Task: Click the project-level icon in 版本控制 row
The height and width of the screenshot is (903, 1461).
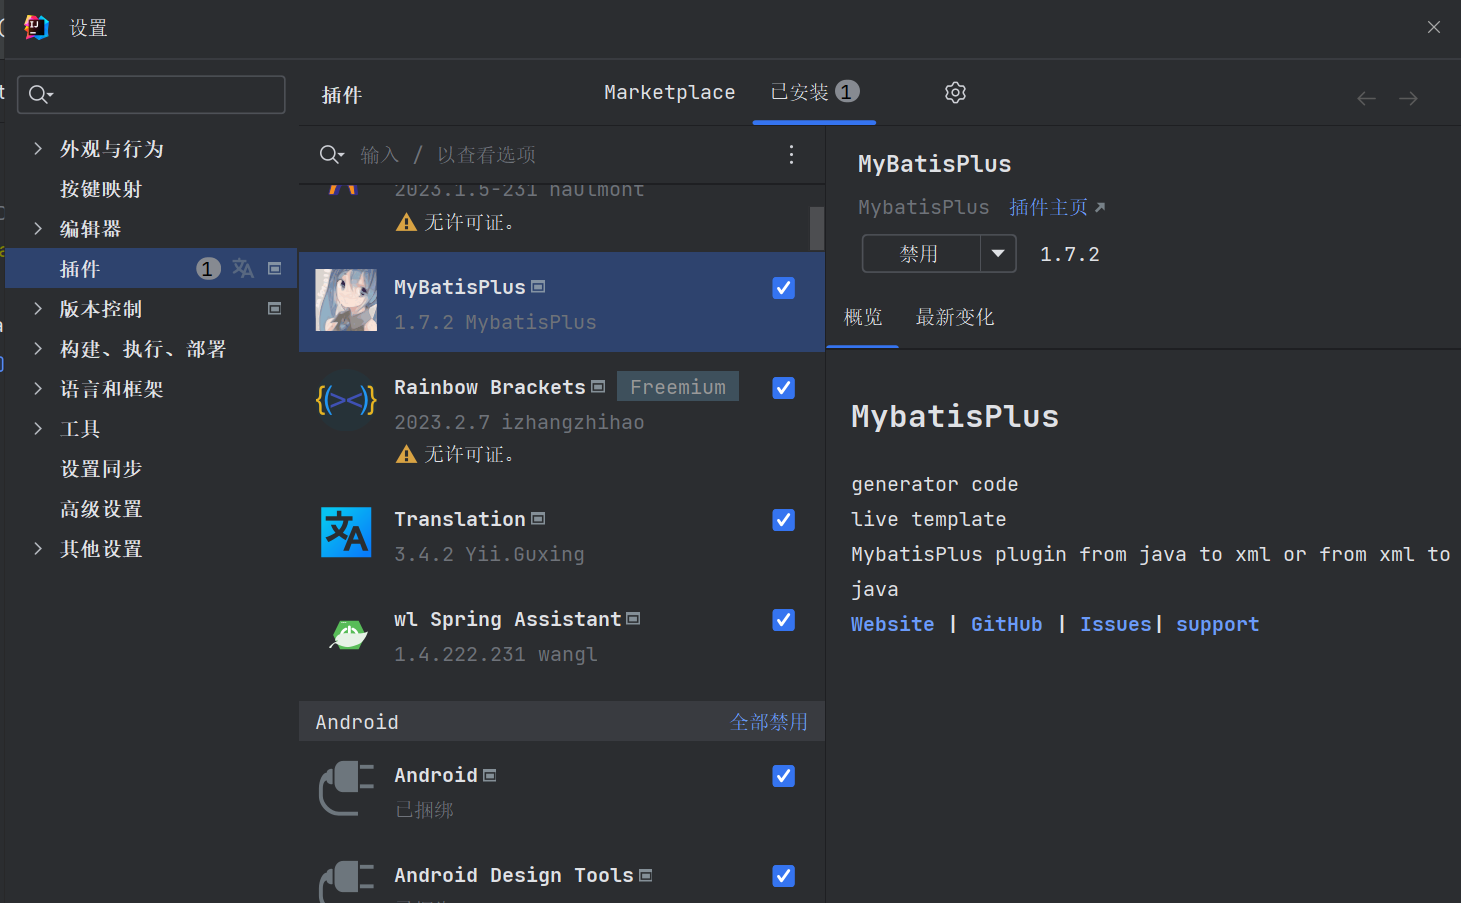Action: tap(275, 308)
